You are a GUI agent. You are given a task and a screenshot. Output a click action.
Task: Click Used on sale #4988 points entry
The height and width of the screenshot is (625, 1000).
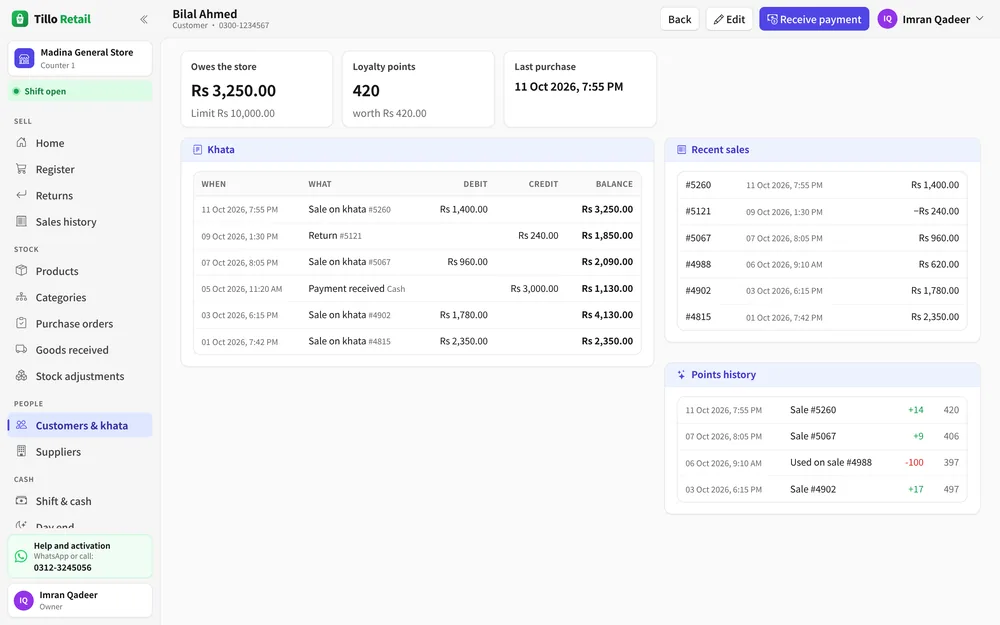click(822, 462)
